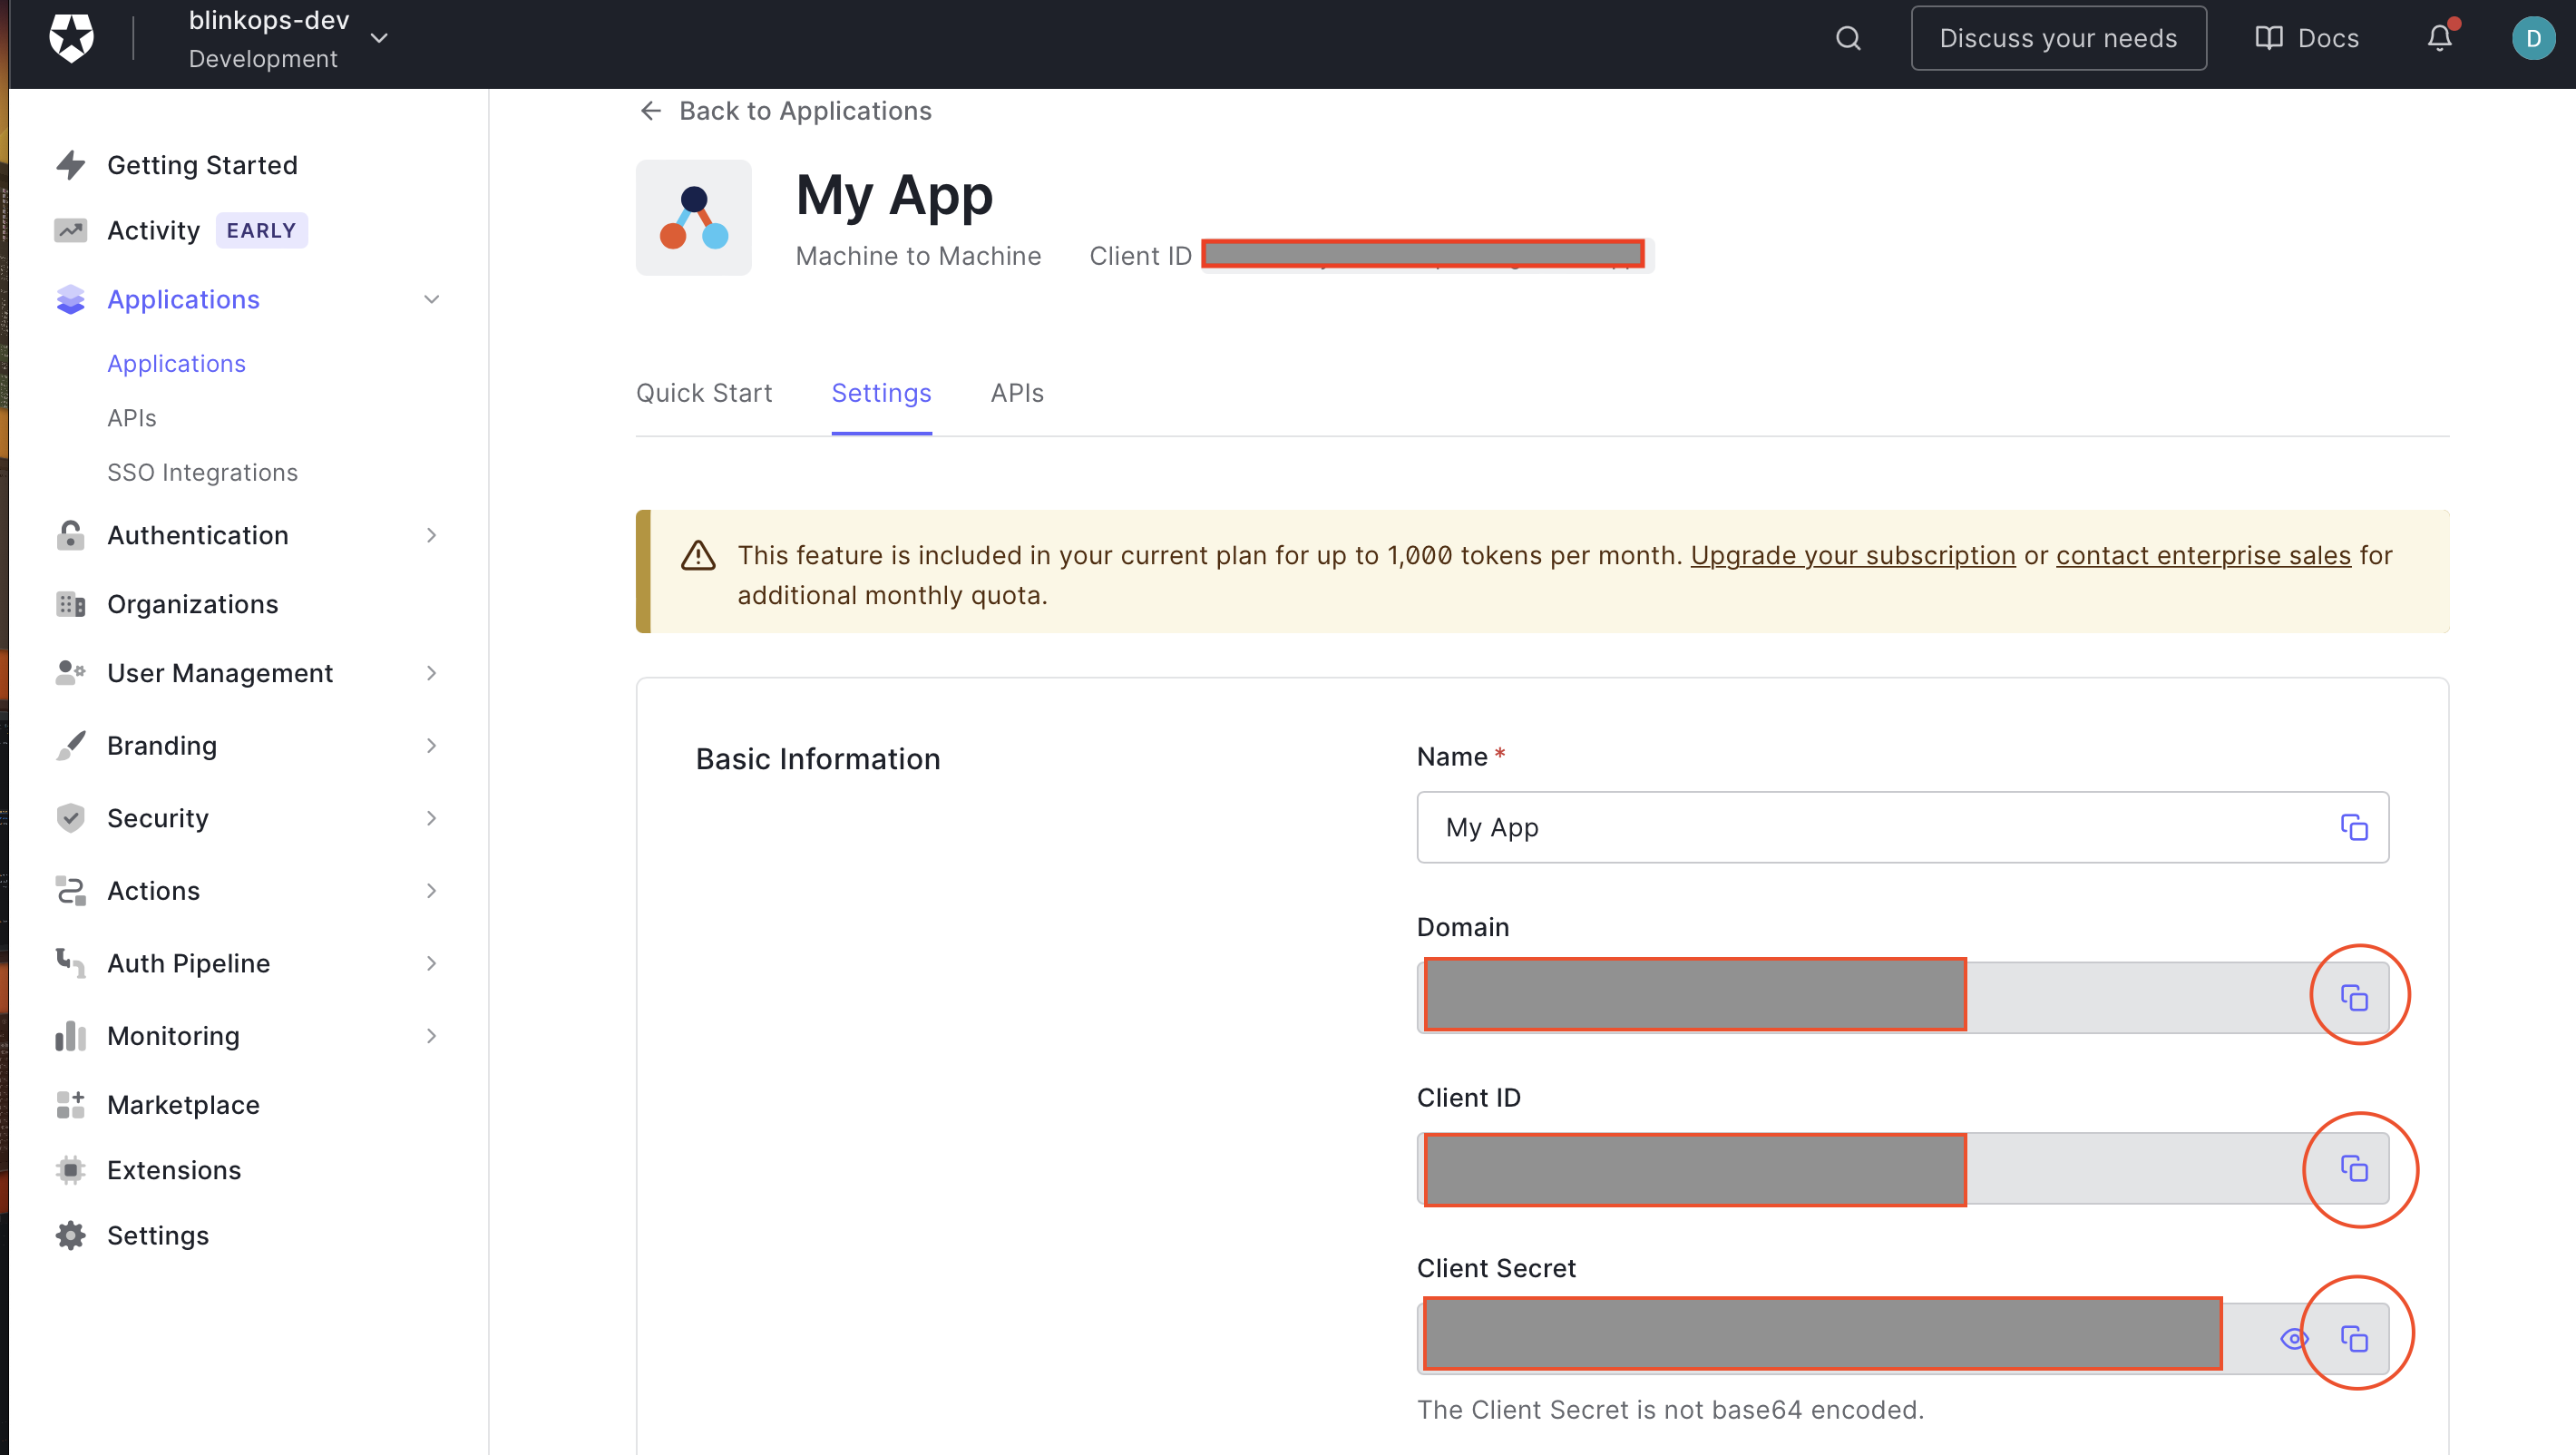
Task: Open the notifications bell
Action: (x=2437, y=37)
